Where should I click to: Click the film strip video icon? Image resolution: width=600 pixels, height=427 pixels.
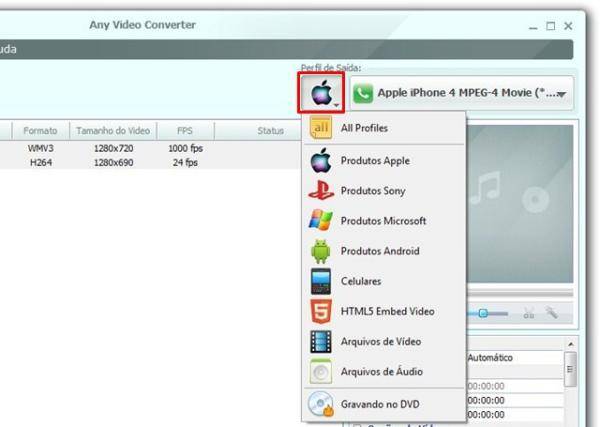coord(321,341)
